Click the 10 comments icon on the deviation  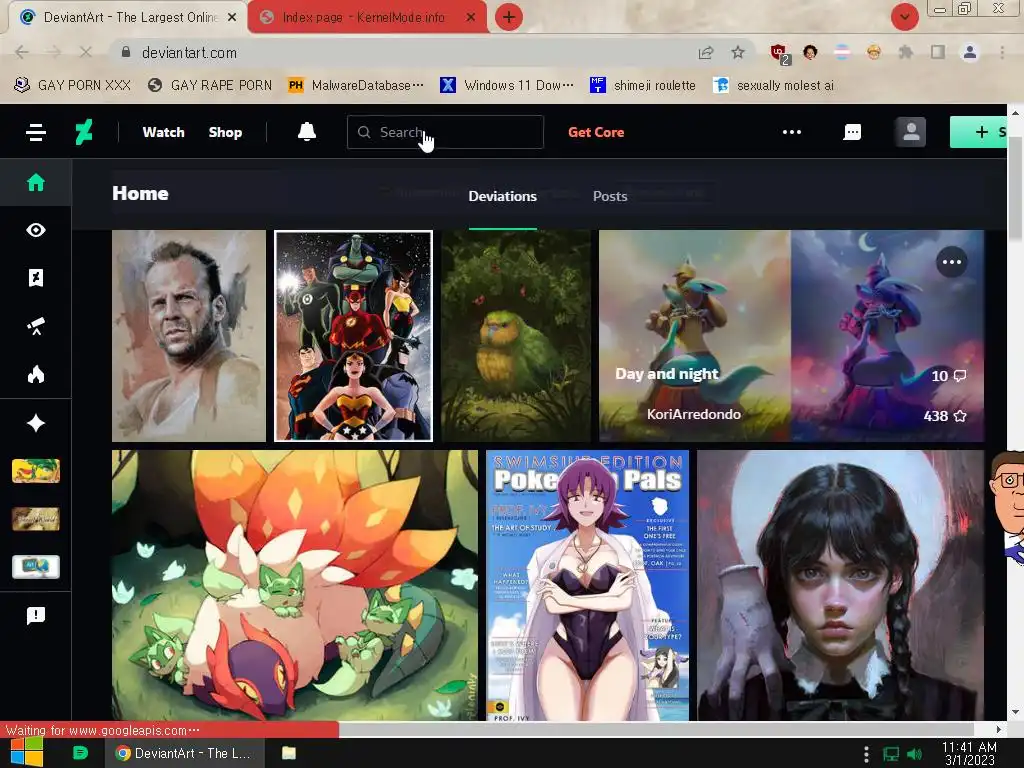(948, 376)
